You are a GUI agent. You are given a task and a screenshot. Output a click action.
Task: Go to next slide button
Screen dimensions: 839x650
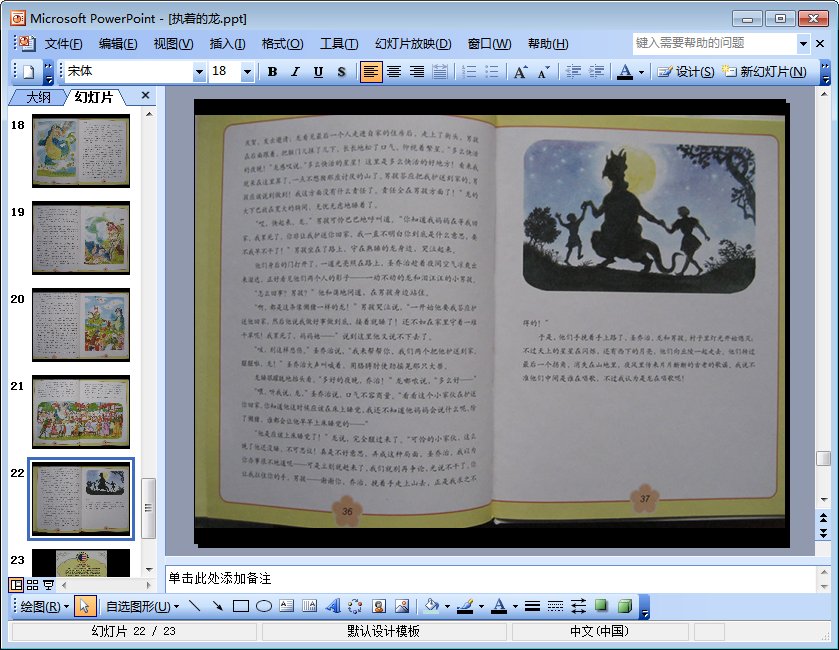point(823,533)
